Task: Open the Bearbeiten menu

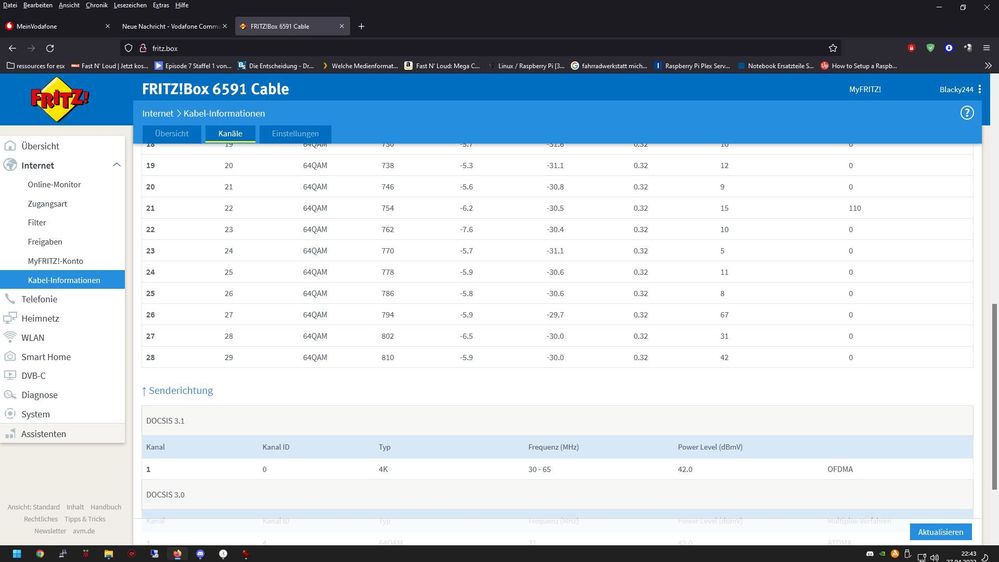Action: pyautogui.click(x=38, y=5)
